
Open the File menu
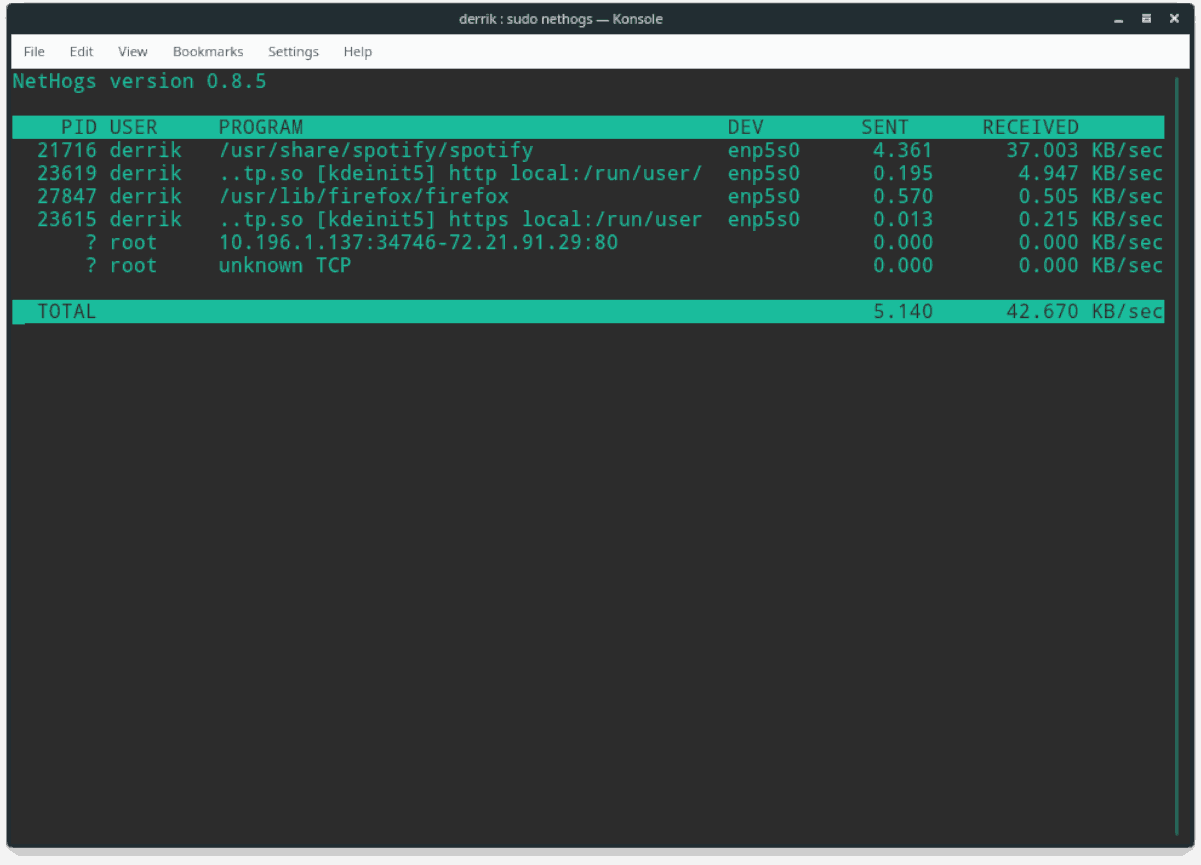[33, 51]
